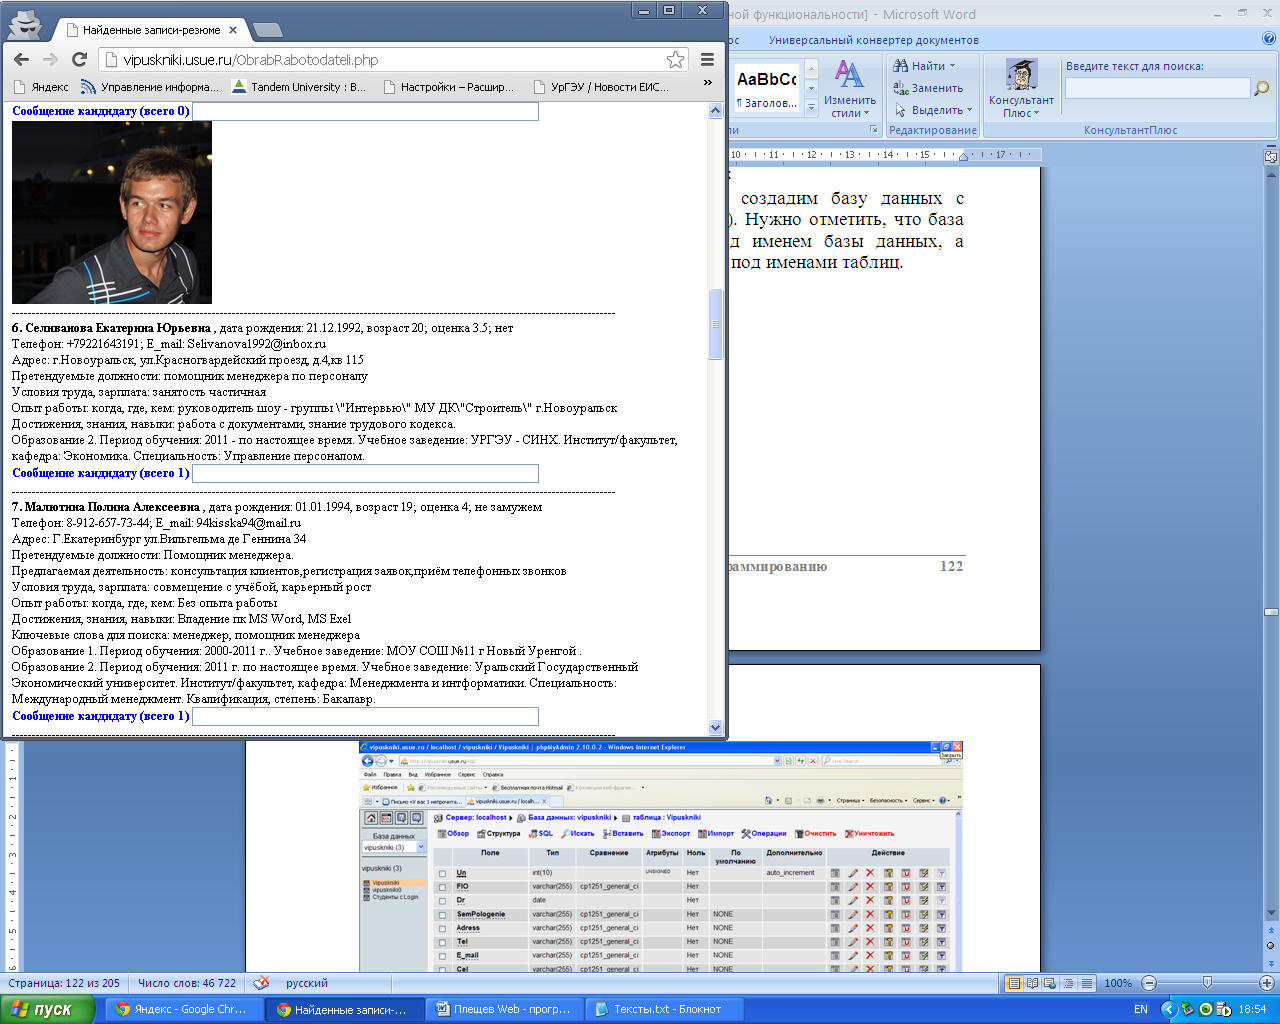Select the "Заголов..." heading style in Word
This screenshot has width=1280, height=1024.
(767, 88)
